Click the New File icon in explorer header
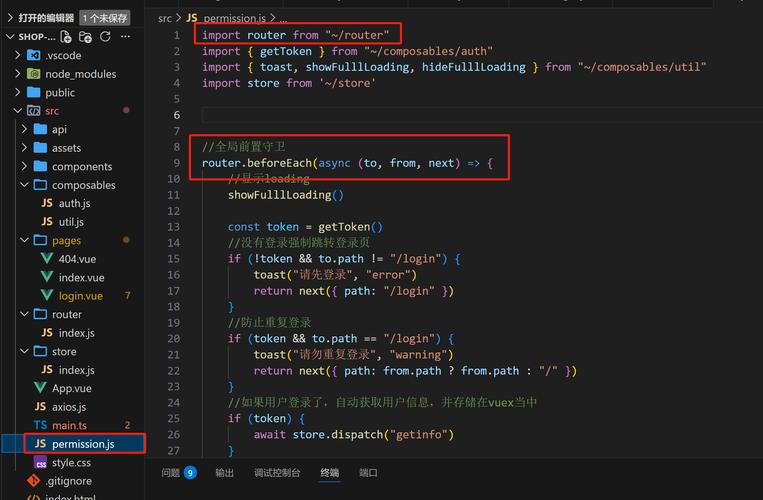 66,37
